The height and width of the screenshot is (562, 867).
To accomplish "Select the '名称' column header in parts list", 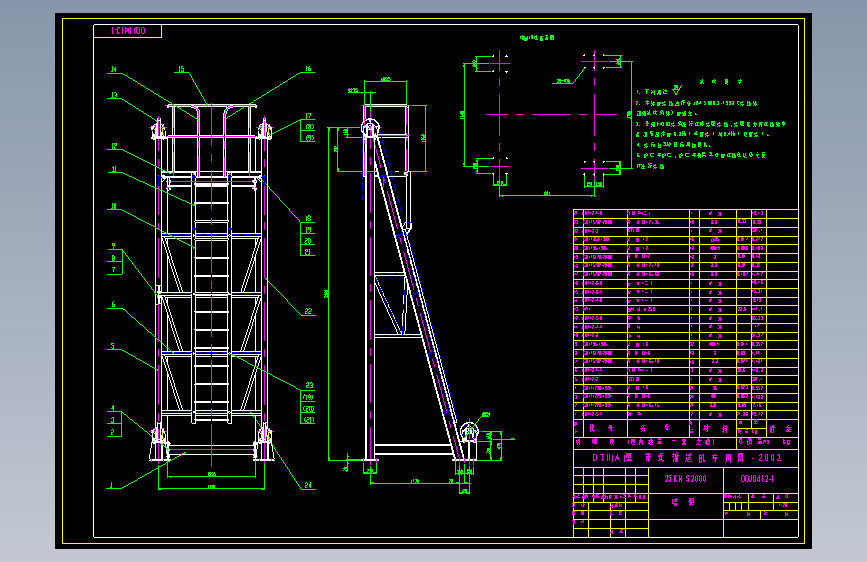I will point(655,428).
